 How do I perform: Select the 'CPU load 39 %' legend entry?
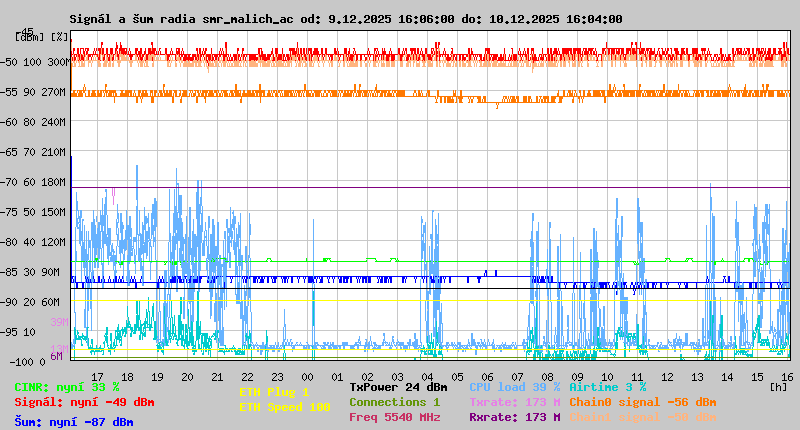coord(515,388)
